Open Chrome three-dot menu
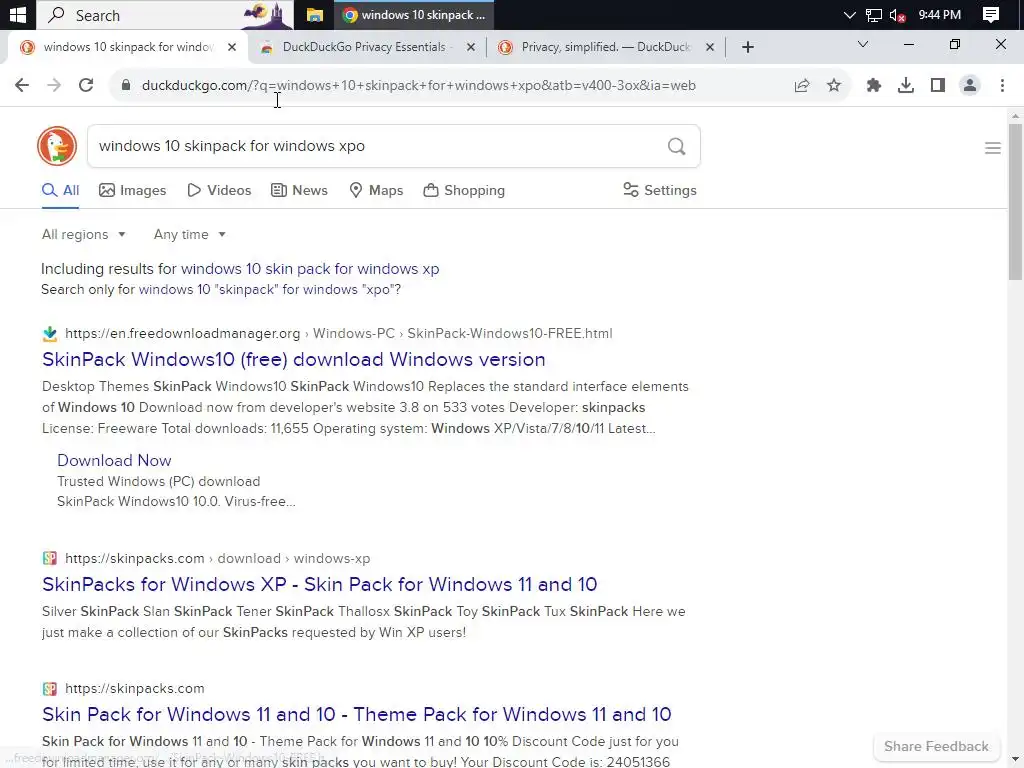The width and height of the screenshot is (1024, 768). click(x=1002, y=85)
